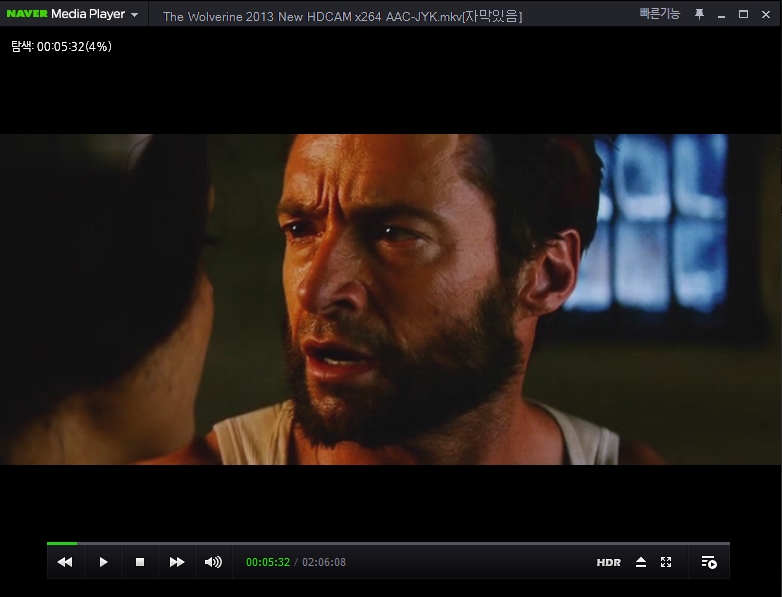
Task: Maximize the media player window
Action: coord(743,14)
